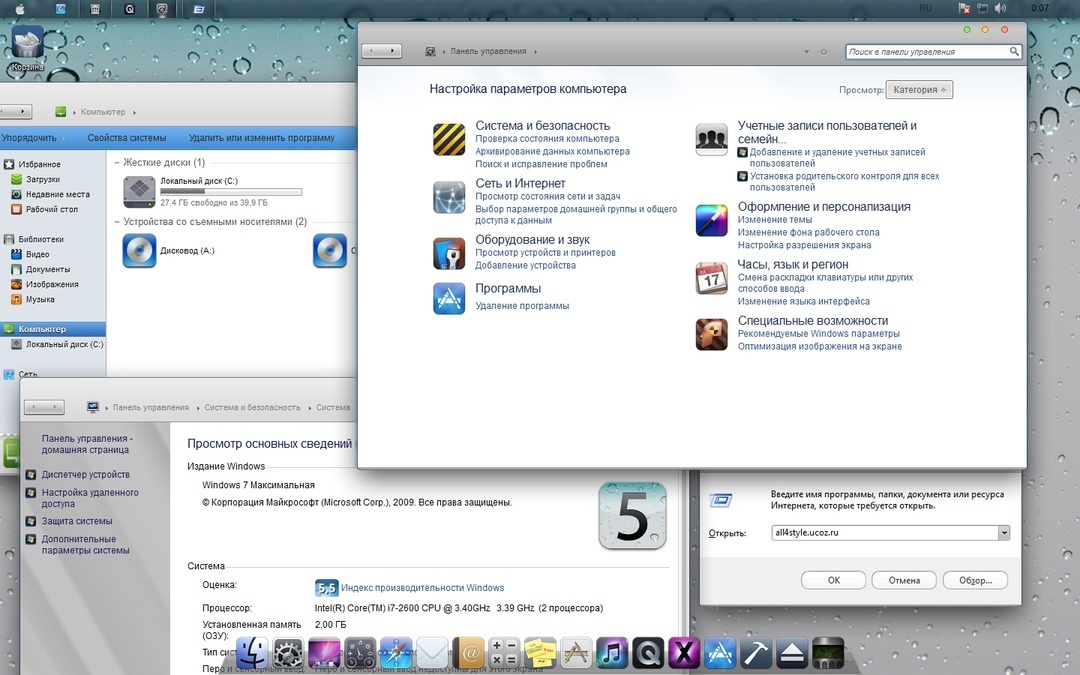Open the Mail envelope icon in dock
The image size is (1080, 675).
click(432, 653)
